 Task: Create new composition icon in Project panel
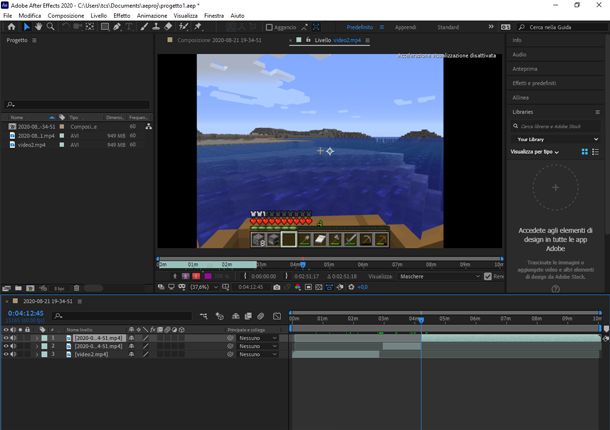(30, 288)
